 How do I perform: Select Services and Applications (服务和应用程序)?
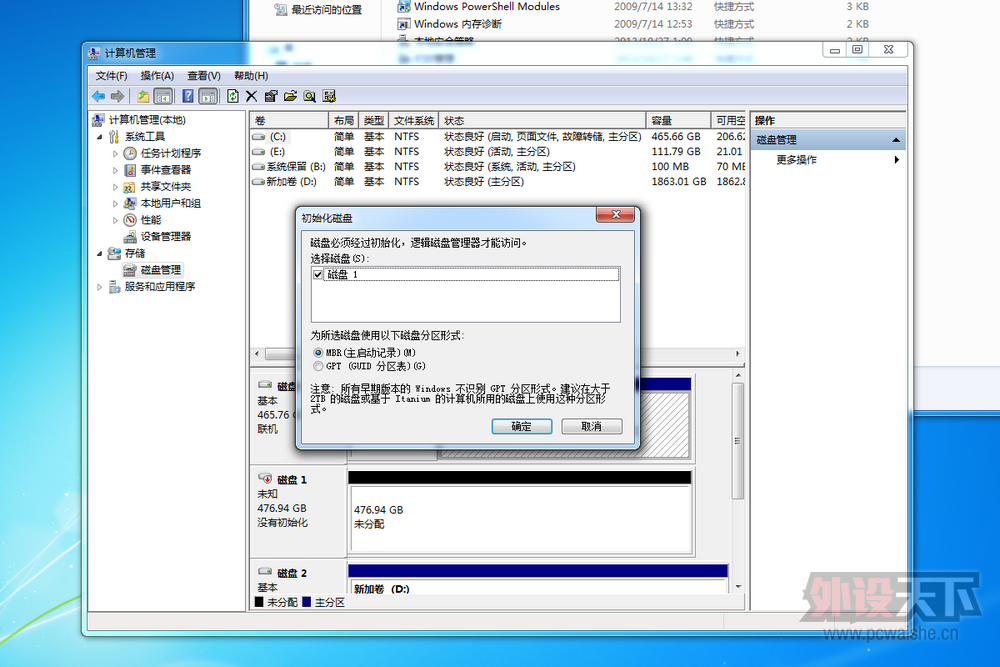tap(159, 286)
